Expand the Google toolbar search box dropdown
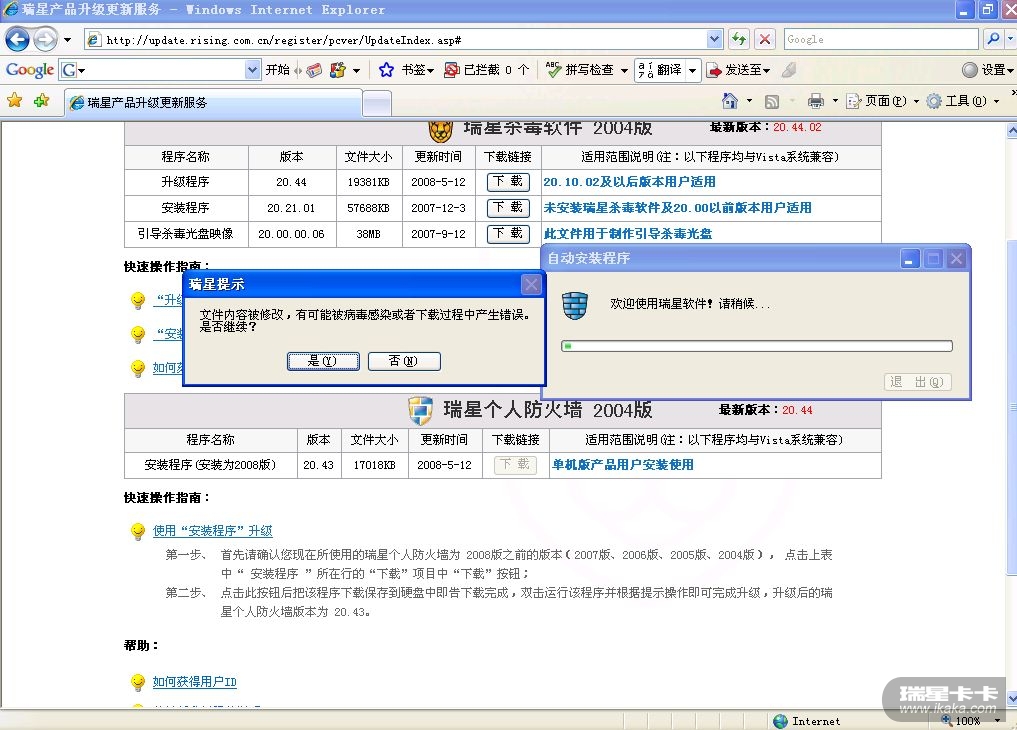 click(x=252, y=69)
